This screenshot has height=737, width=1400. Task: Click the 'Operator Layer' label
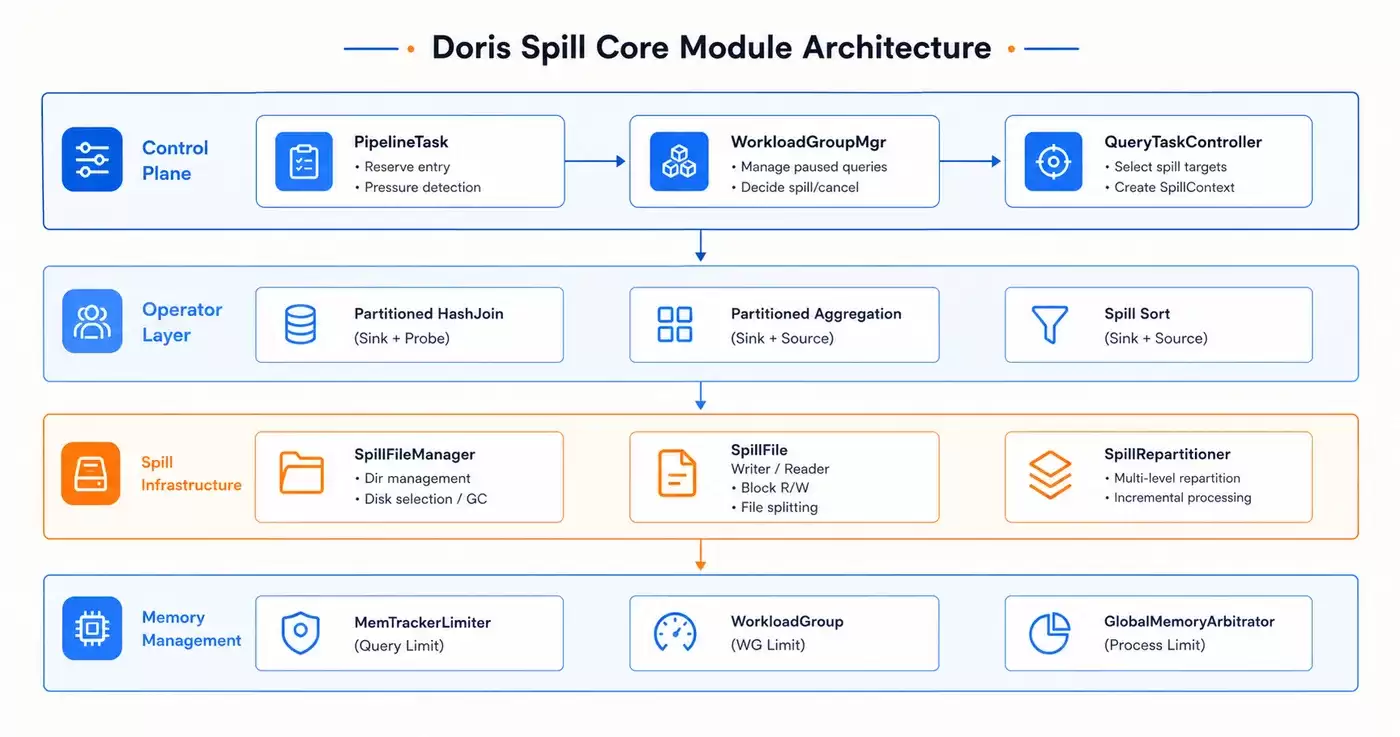click(182, 322)
